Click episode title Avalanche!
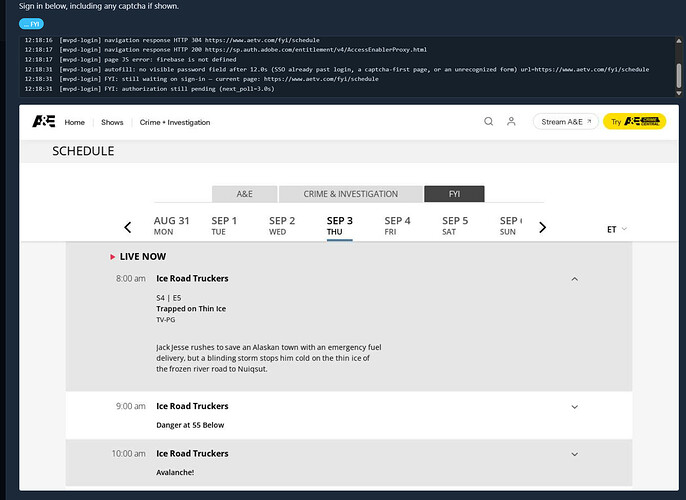This screenshot has width=686, height=500. (x=175, y=472)
